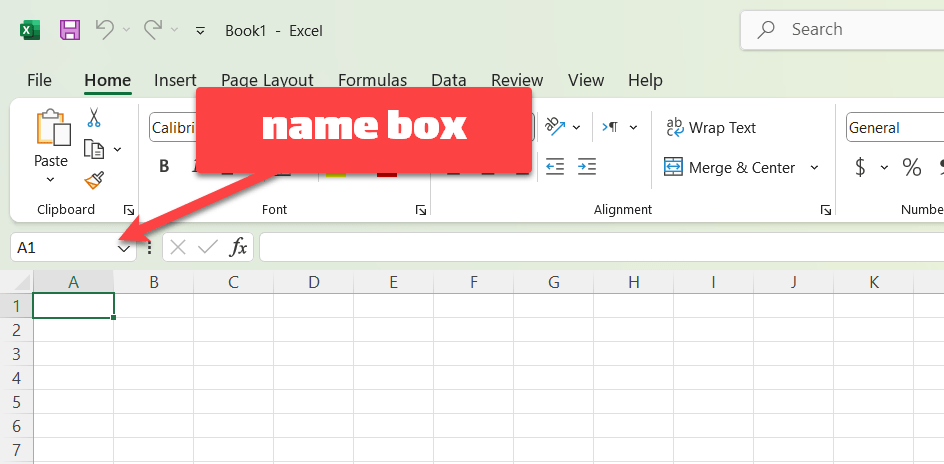This screenshot has width=944, height=464.
Task: Open Alignment settings dialog launcher
Action: [826, 210]
